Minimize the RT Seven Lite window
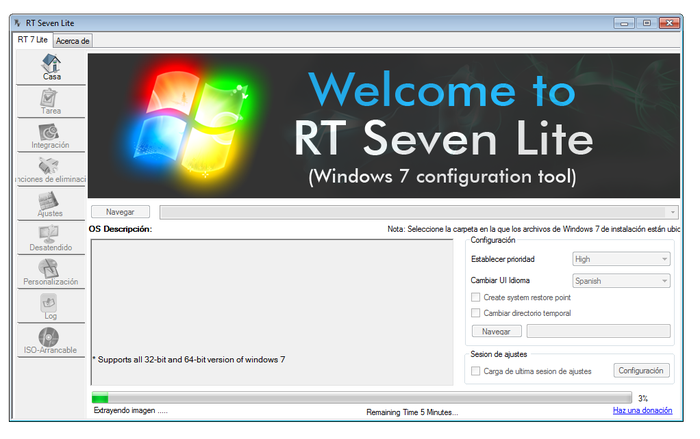This screenshot has width=700, height=439. (624, 23)
